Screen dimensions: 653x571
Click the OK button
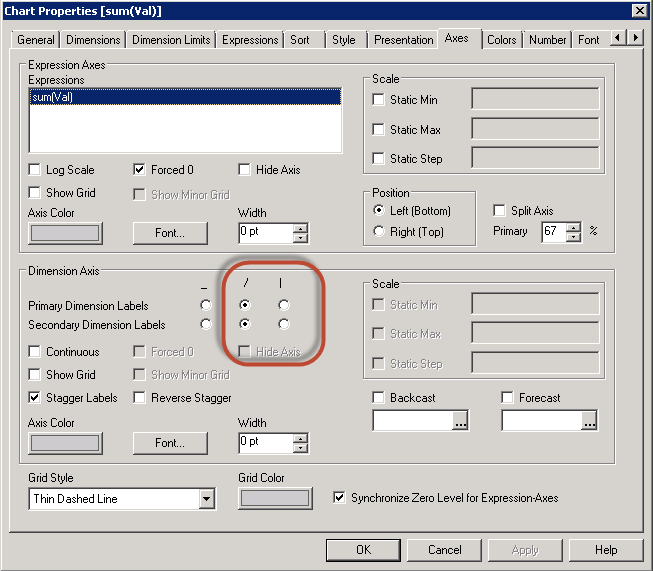click(363, 550)
